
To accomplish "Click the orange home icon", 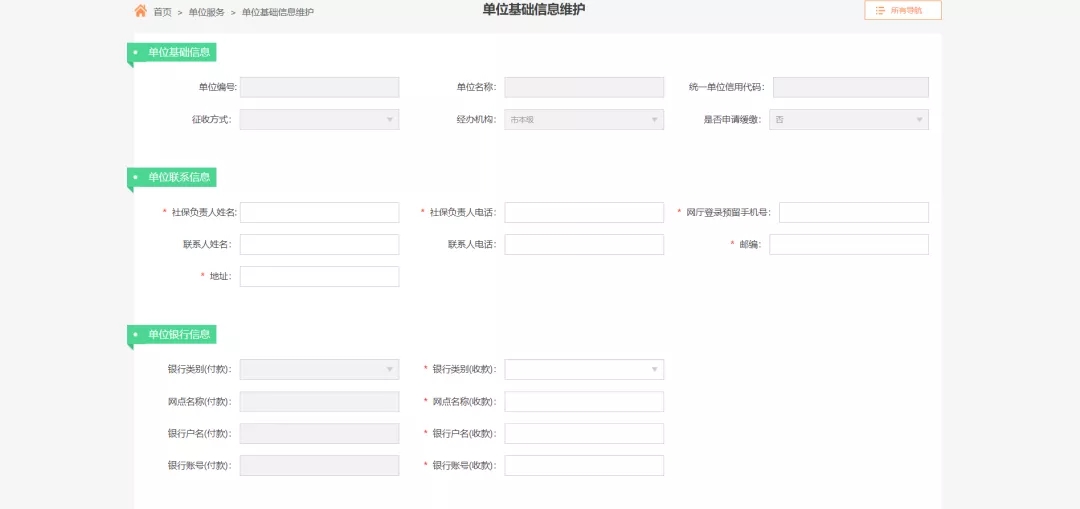I will pos(141,11).
